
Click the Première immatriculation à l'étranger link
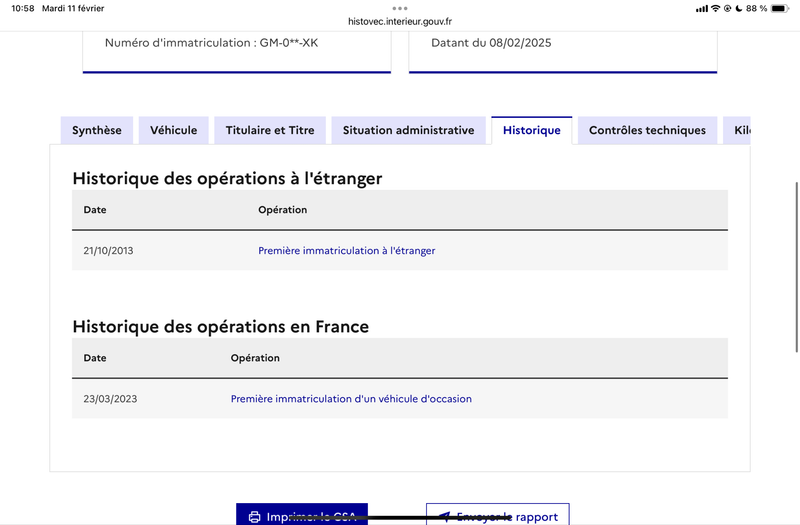[x=346, y=251]
